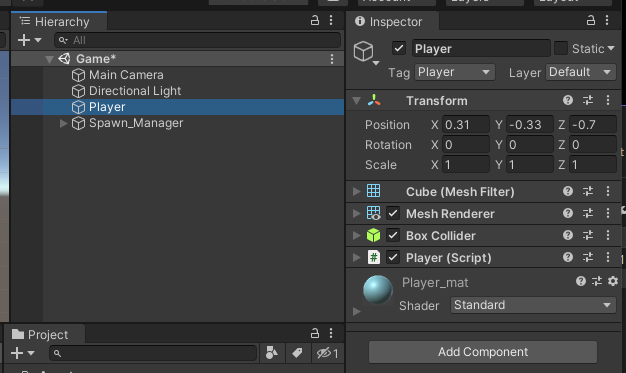Open Hierarchy create dropdown arrow
The width and height of the screenshot is (626, 373).
click(x=38, y=40)
